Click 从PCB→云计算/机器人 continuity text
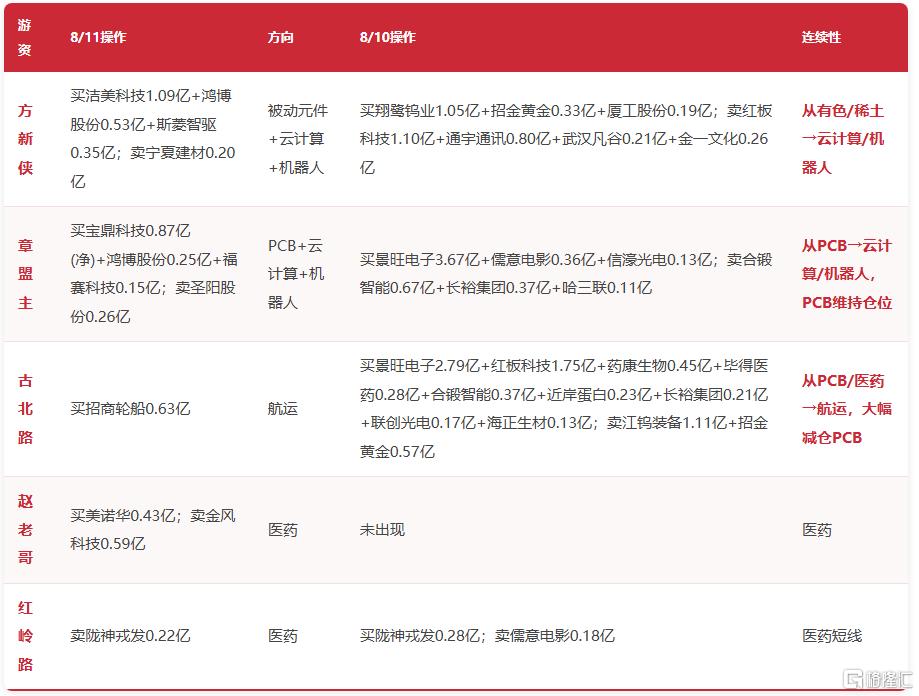This screenshot has height=696, width=919. click(847, 274)
